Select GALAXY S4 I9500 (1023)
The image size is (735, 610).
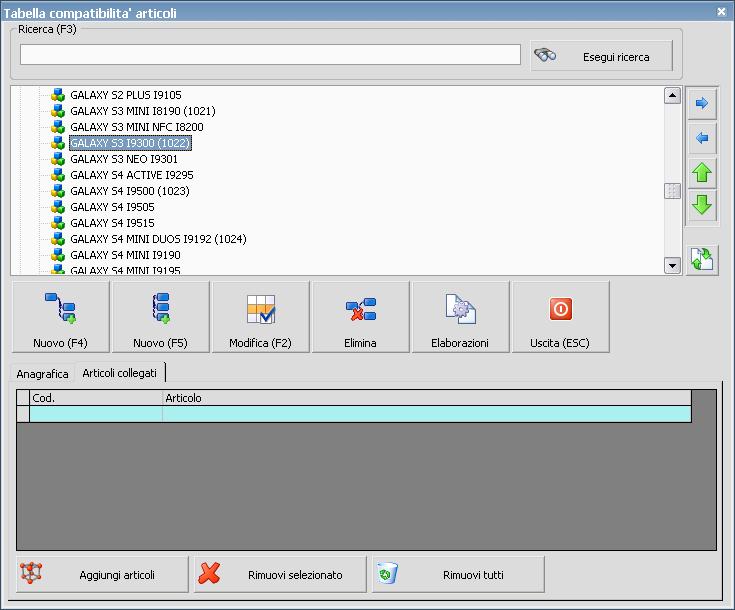point(130,191)
